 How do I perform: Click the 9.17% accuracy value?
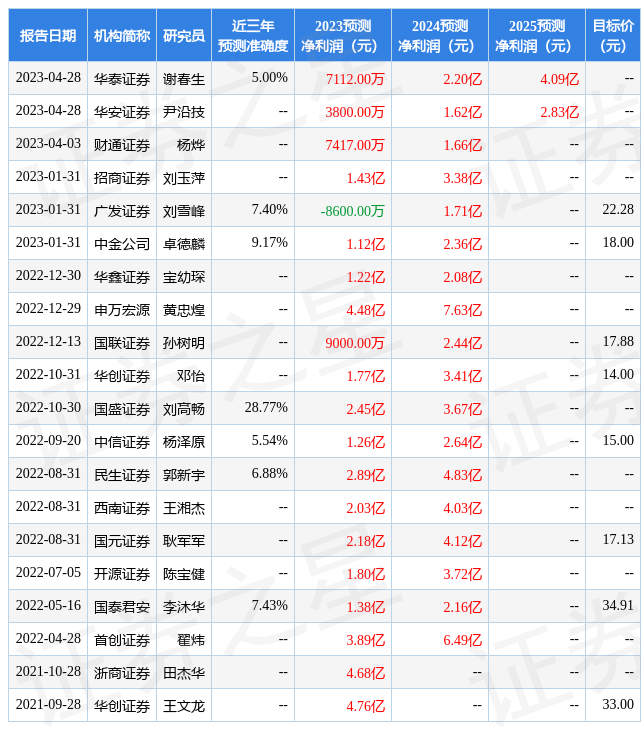(x=270, y=243)
